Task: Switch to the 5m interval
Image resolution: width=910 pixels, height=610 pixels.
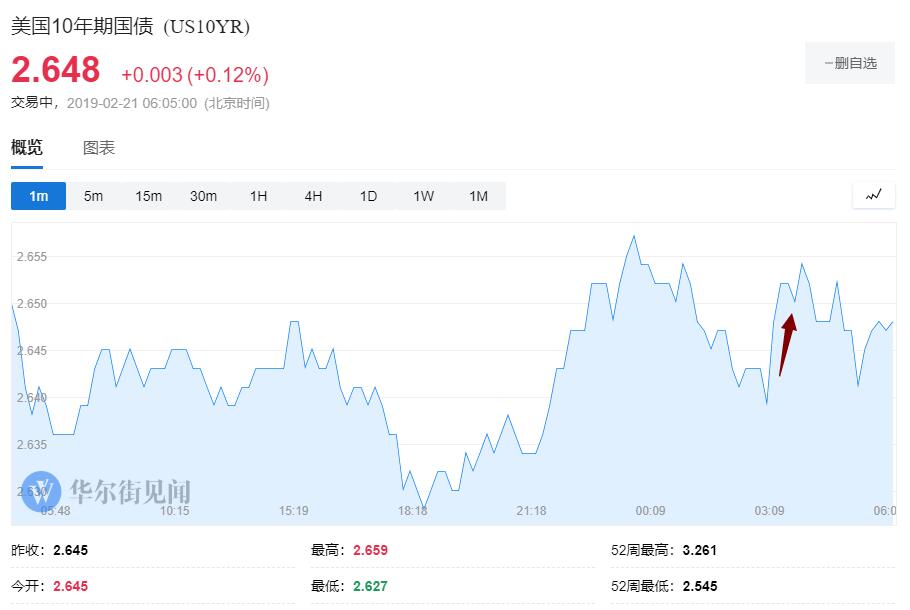Action: [93, 196]
